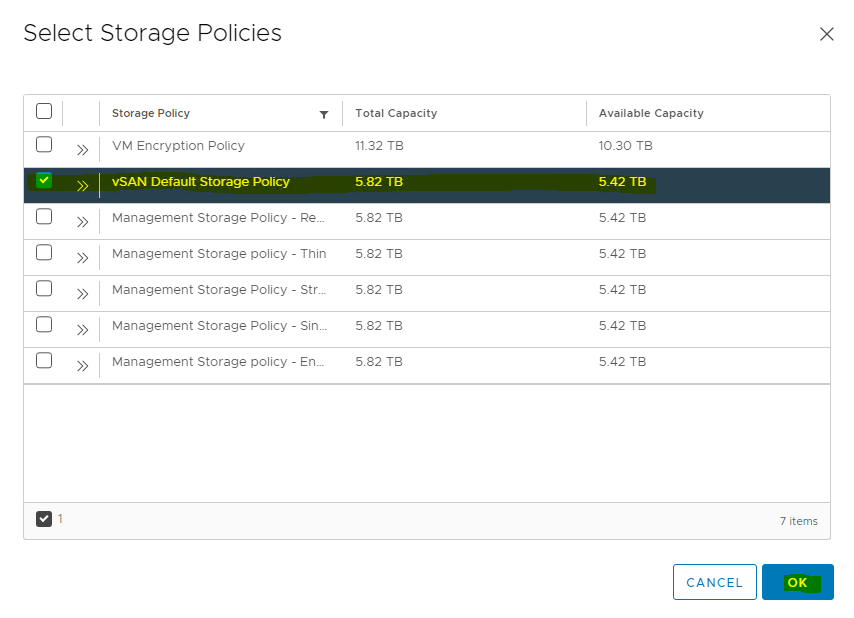Click total capacity 5.82 TB in vSAN Default row

point(379,182)
